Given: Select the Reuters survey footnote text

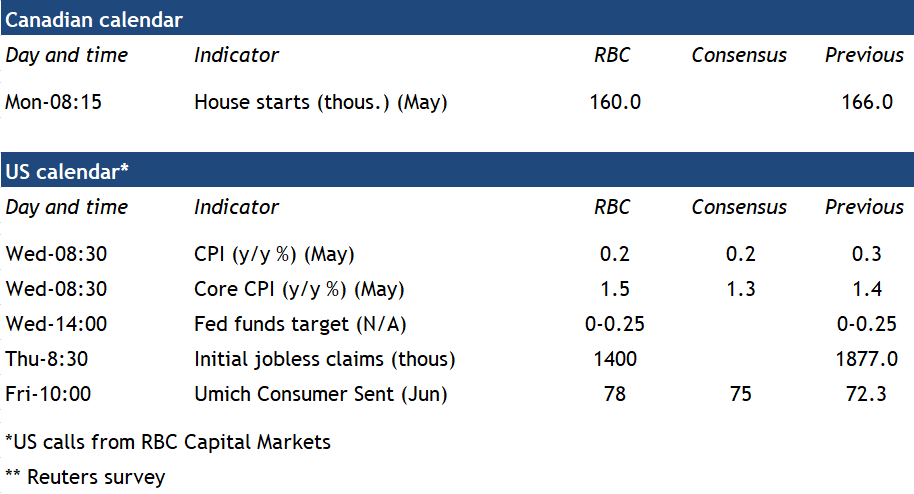Looking at the screenshot, I should pos(86,477).
